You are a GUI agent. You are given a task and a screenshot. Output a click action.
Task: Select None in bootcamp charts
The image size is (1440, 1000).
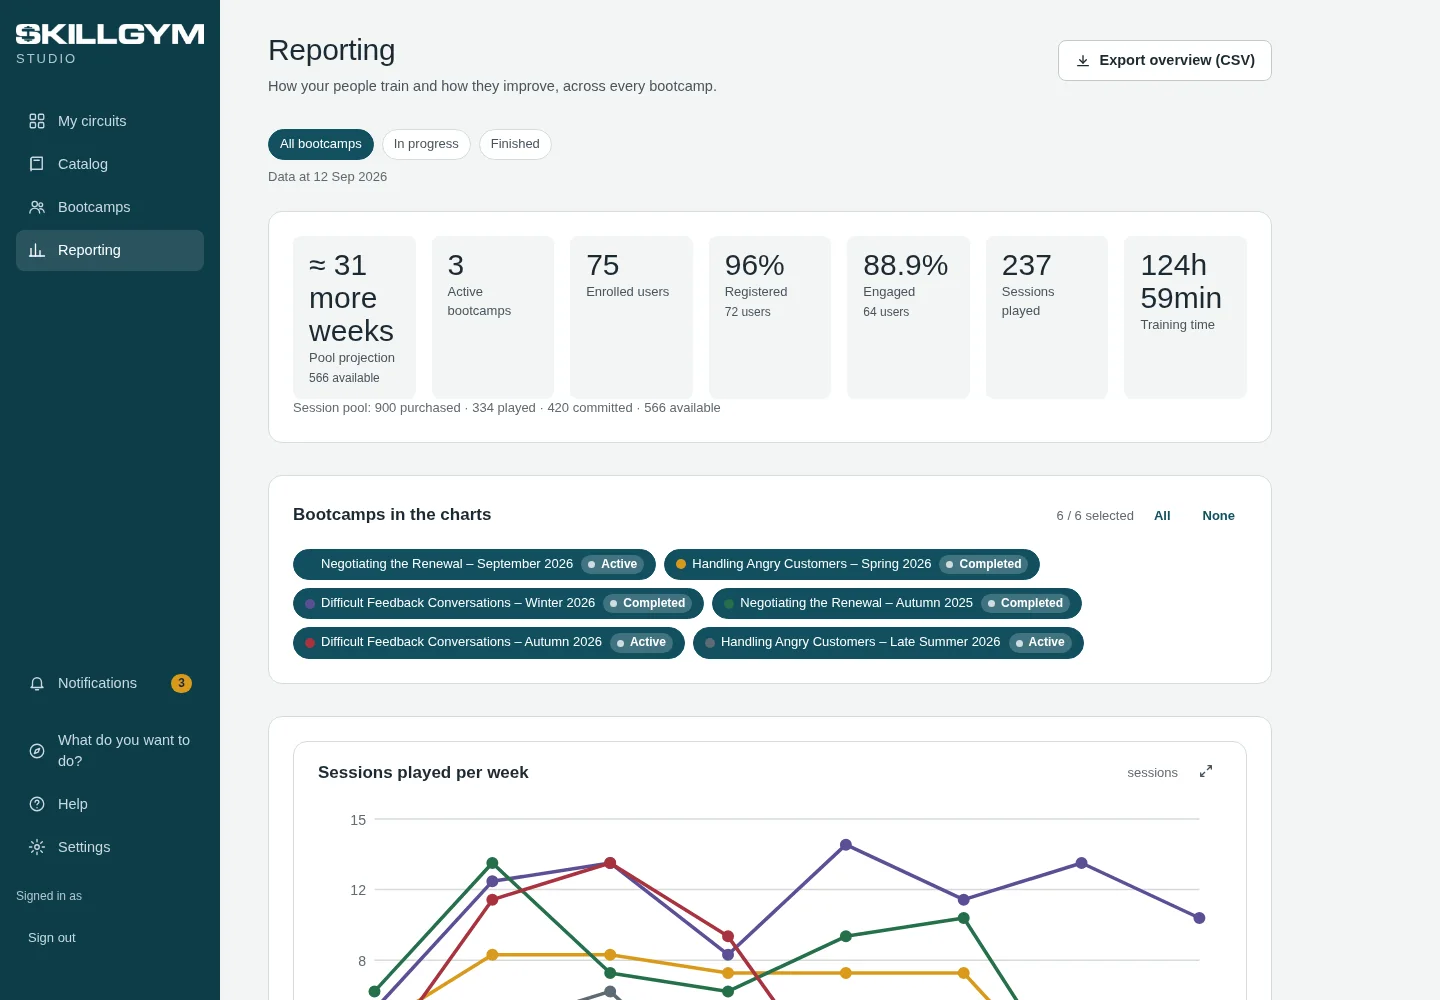coord(1218,515)
